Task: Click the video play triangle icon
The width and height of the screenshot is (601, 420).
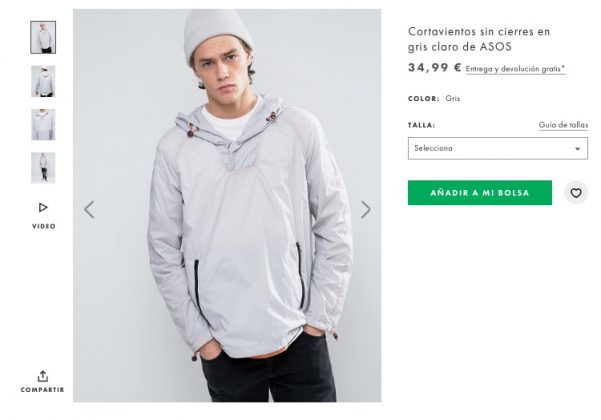Action: (43, 207)
